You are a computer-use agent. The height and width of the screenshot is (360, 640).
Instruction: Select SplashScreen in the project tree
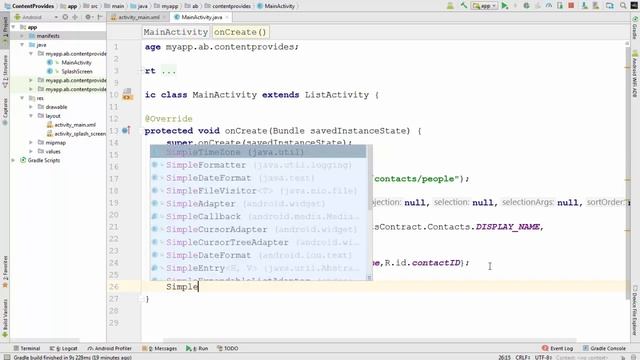click(x=77, y=71)
